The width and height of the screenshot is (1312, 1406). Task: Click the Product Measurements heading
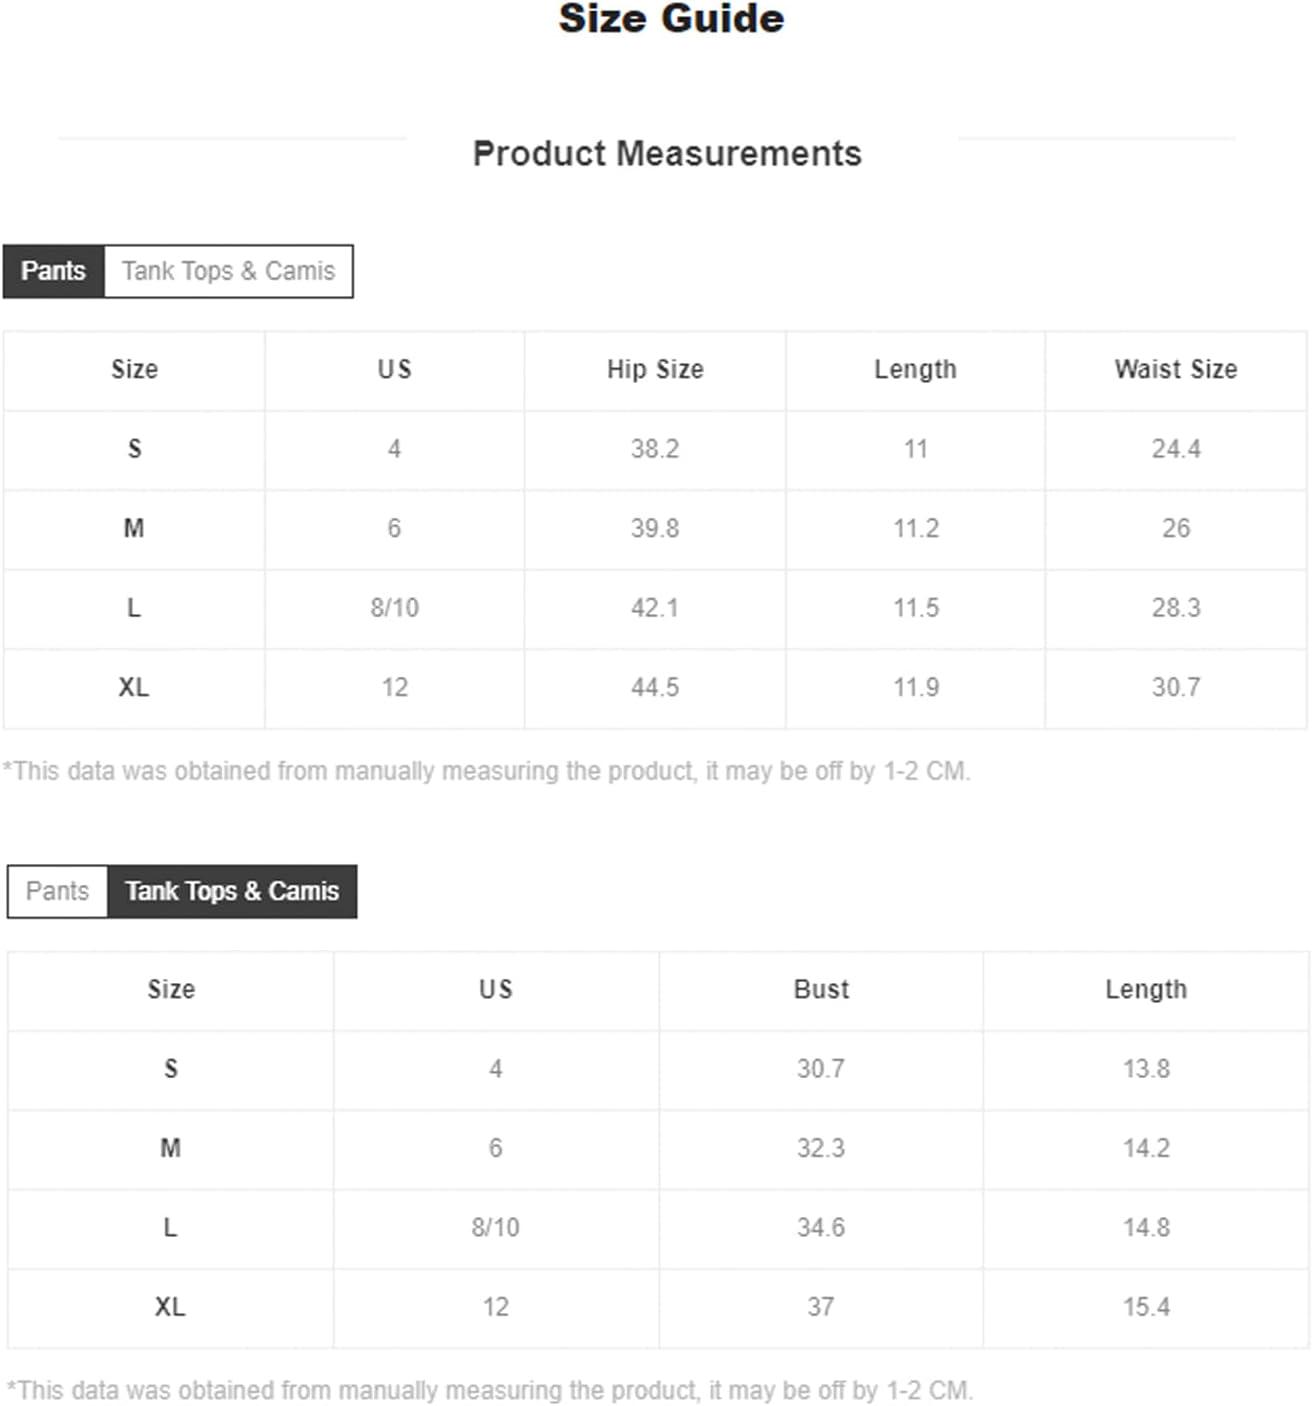point(667,154)
